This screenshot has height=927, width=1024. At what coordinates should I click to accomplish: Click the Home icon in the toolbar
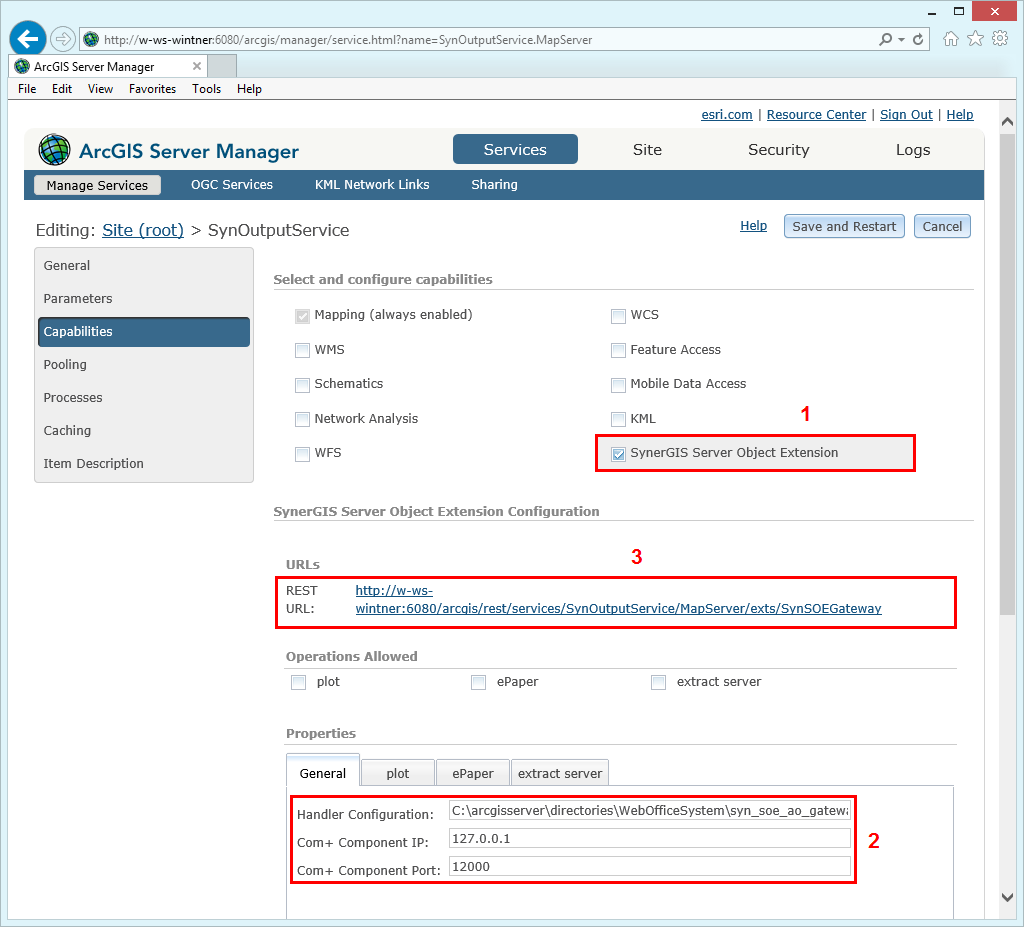point(950,38)
